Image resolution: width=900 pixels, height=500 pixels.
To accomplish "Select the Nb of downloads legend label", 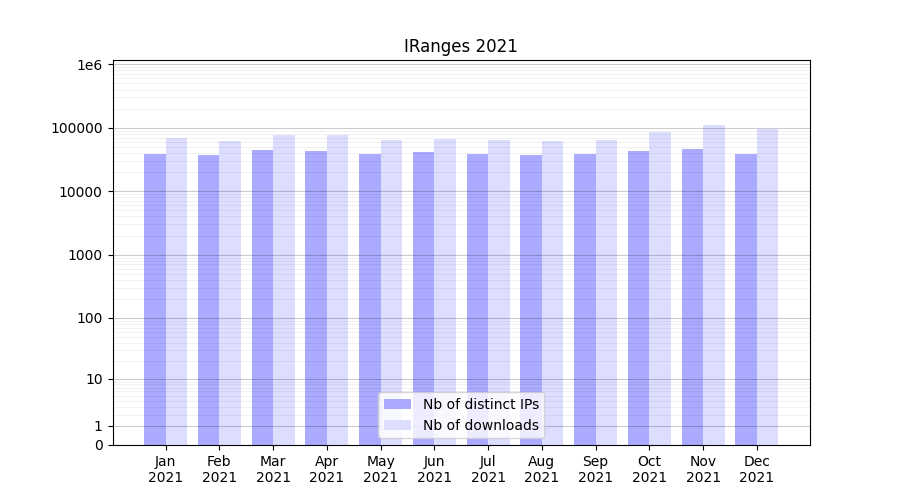I will coord(480,425).
